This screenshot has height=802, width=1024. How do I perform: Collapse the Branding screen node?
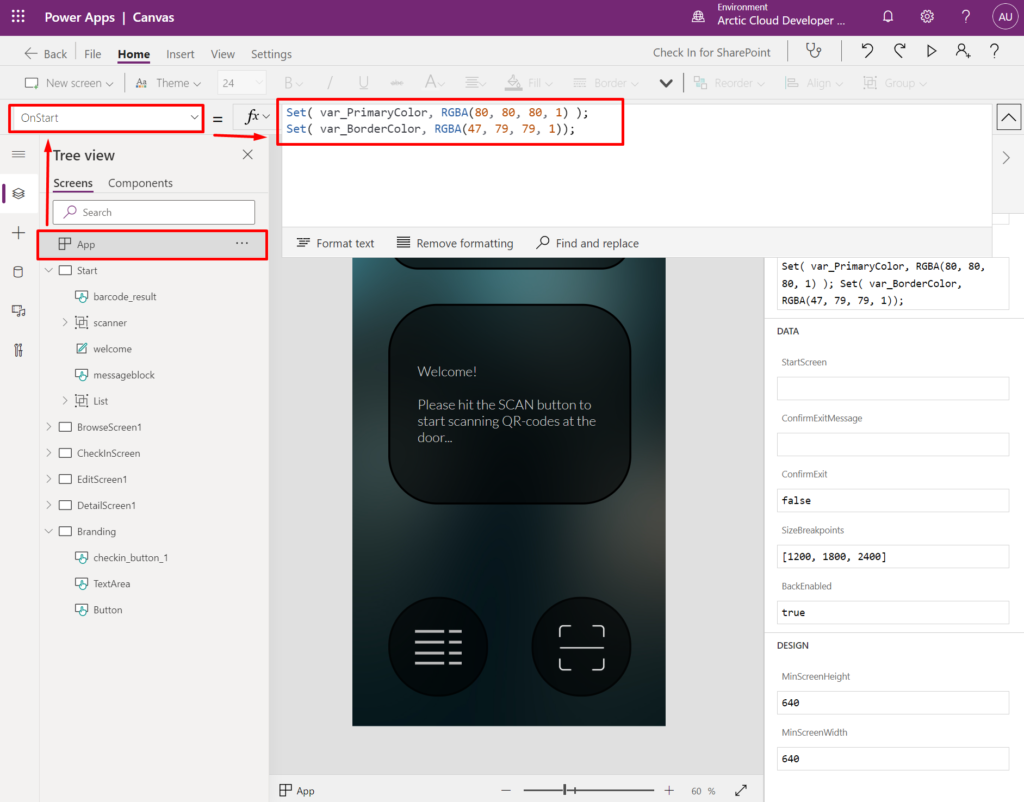[x=49, y=531]
